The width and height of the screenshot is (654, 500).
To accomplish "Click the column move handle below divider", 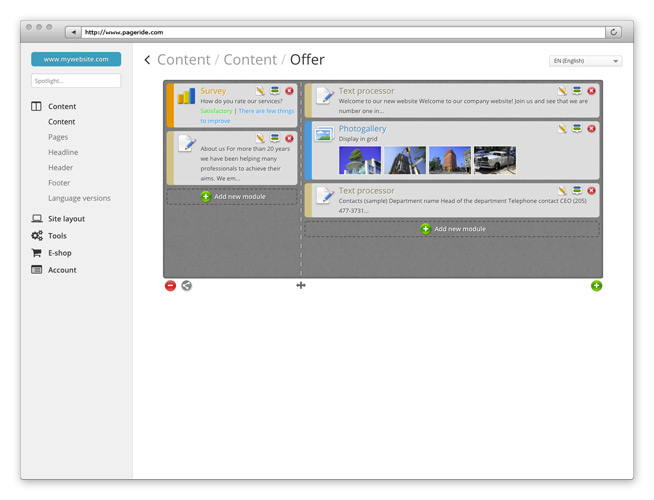I will pyautogui.click(x=301, y=286).
